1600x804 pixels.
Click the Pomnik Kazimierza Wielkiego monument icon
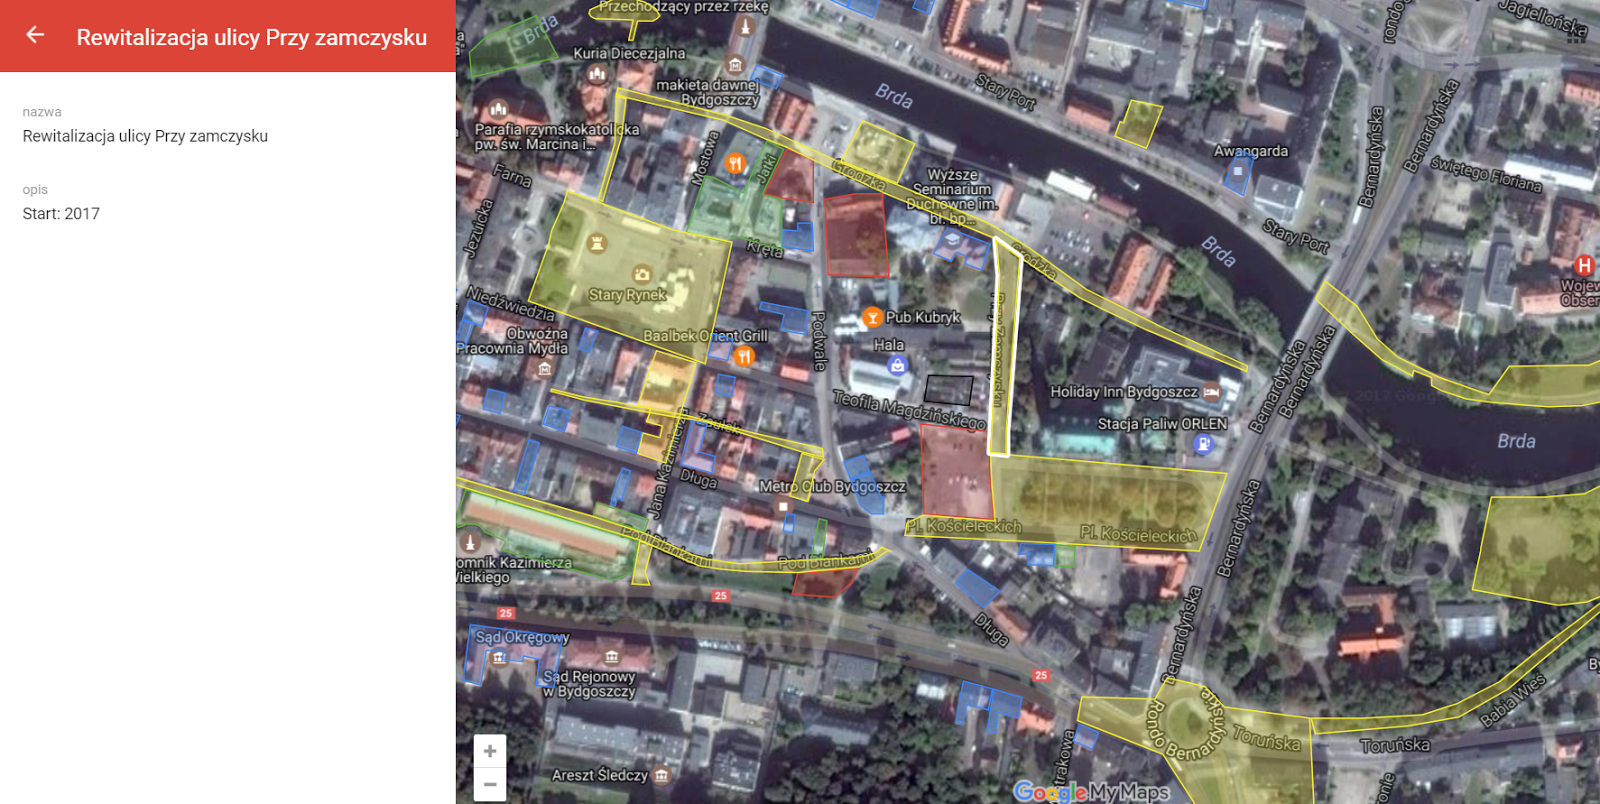pos(470,542)
